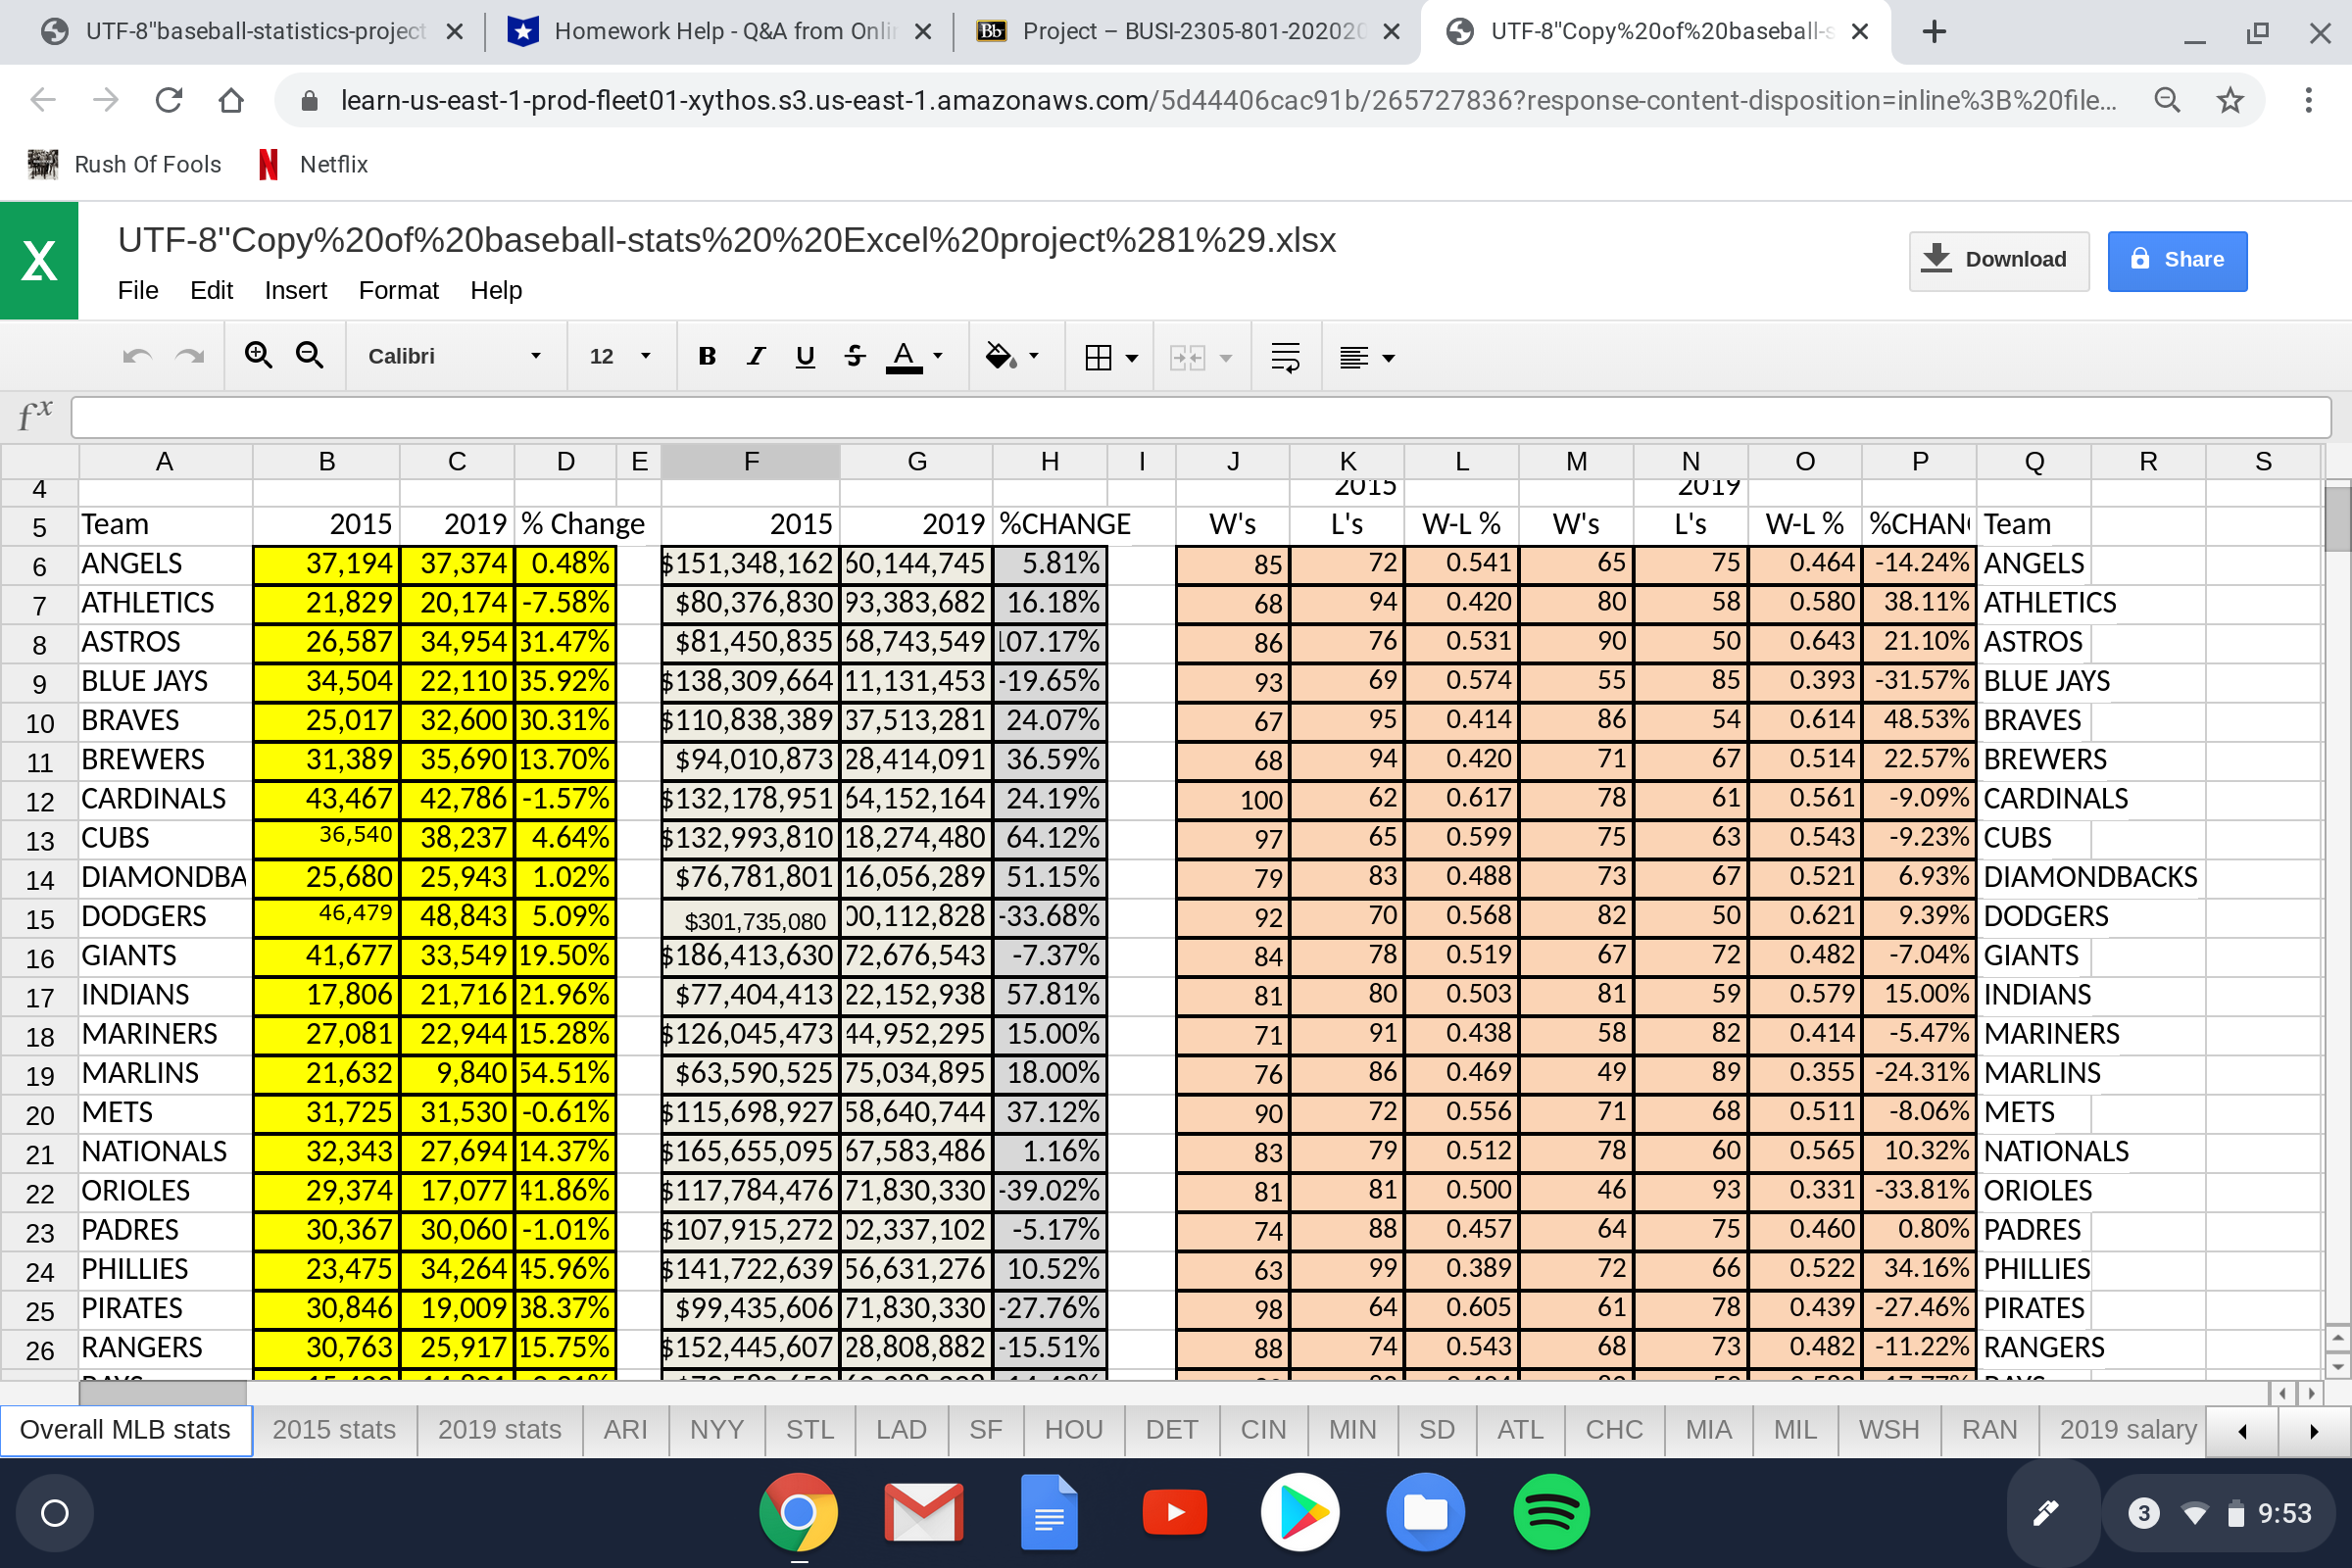
Task: Apply italic formatting
Action: (x=755, y=356)
